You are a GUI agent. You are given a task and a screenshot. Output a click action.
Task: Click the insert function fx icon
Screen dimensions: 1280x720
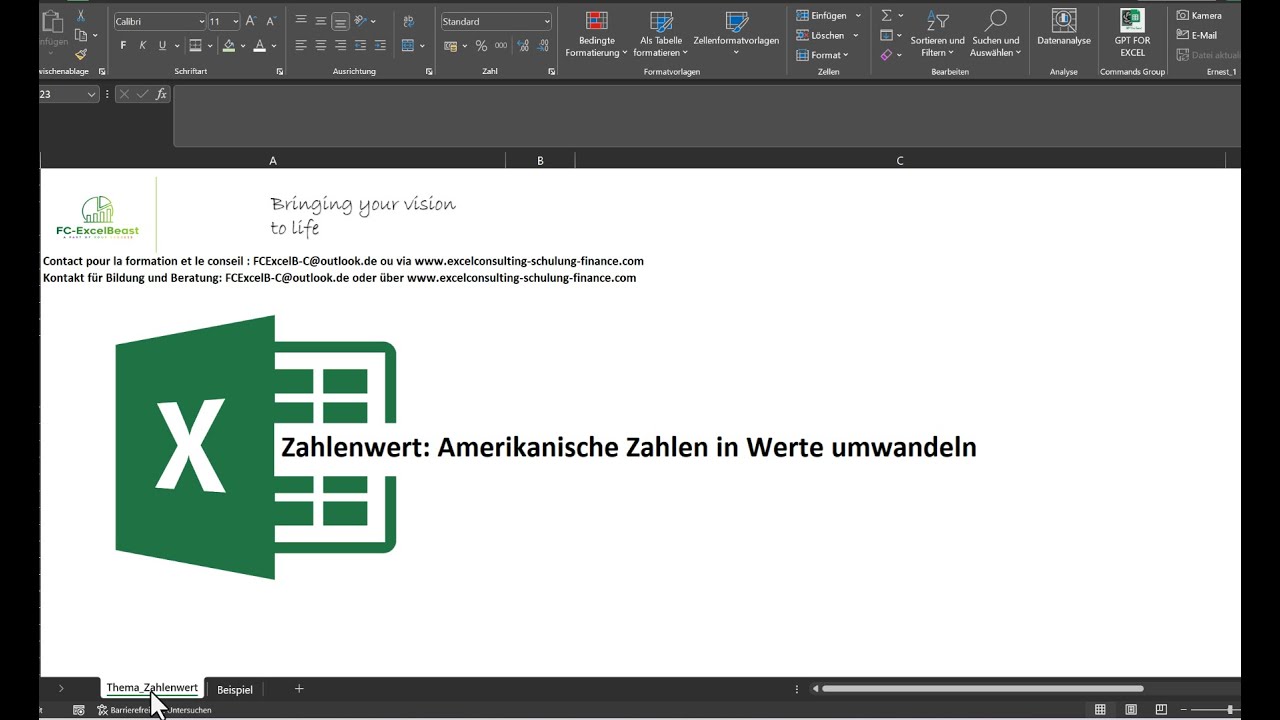[162, 94]
